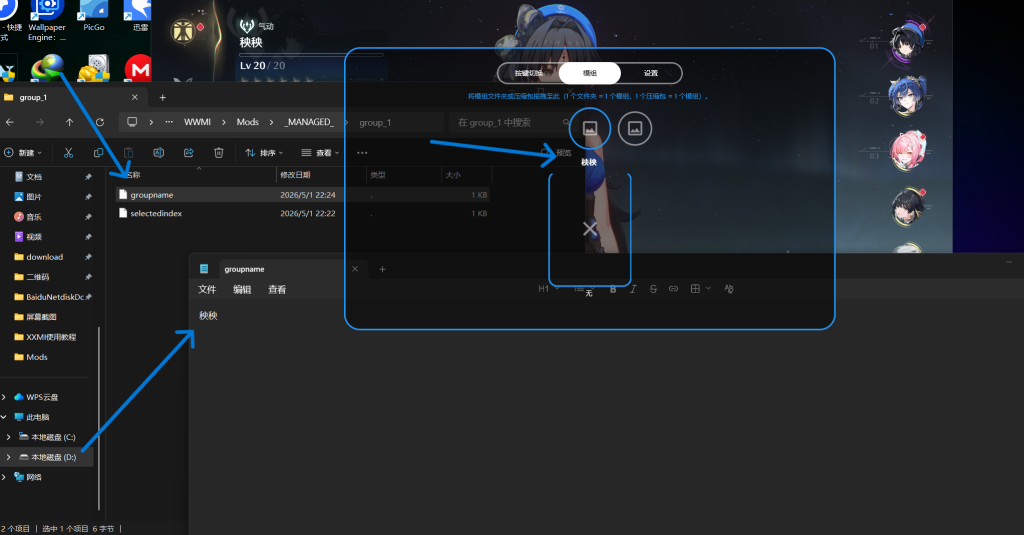This screenshot has height=535, width=1024.
Task: Select the groupname file row
Action: 302,195
